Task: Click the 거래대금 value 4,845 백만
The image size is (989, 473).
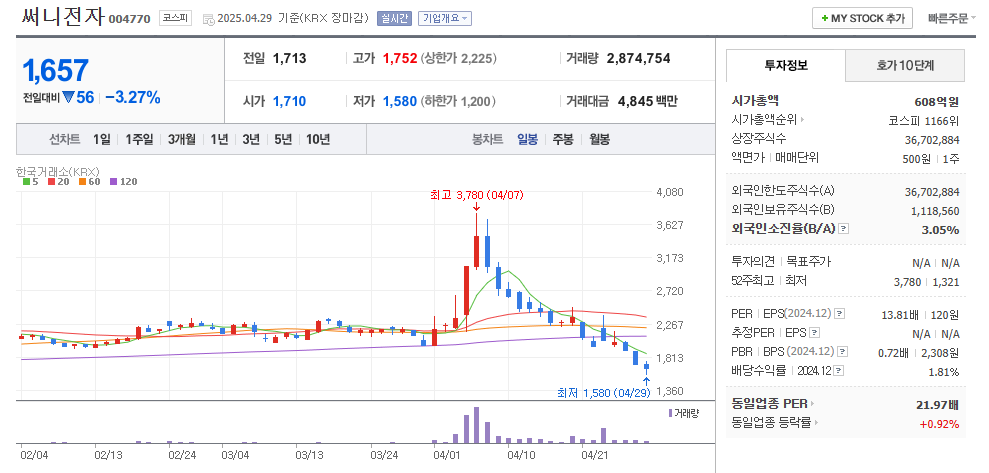Action: click(648, 101)
